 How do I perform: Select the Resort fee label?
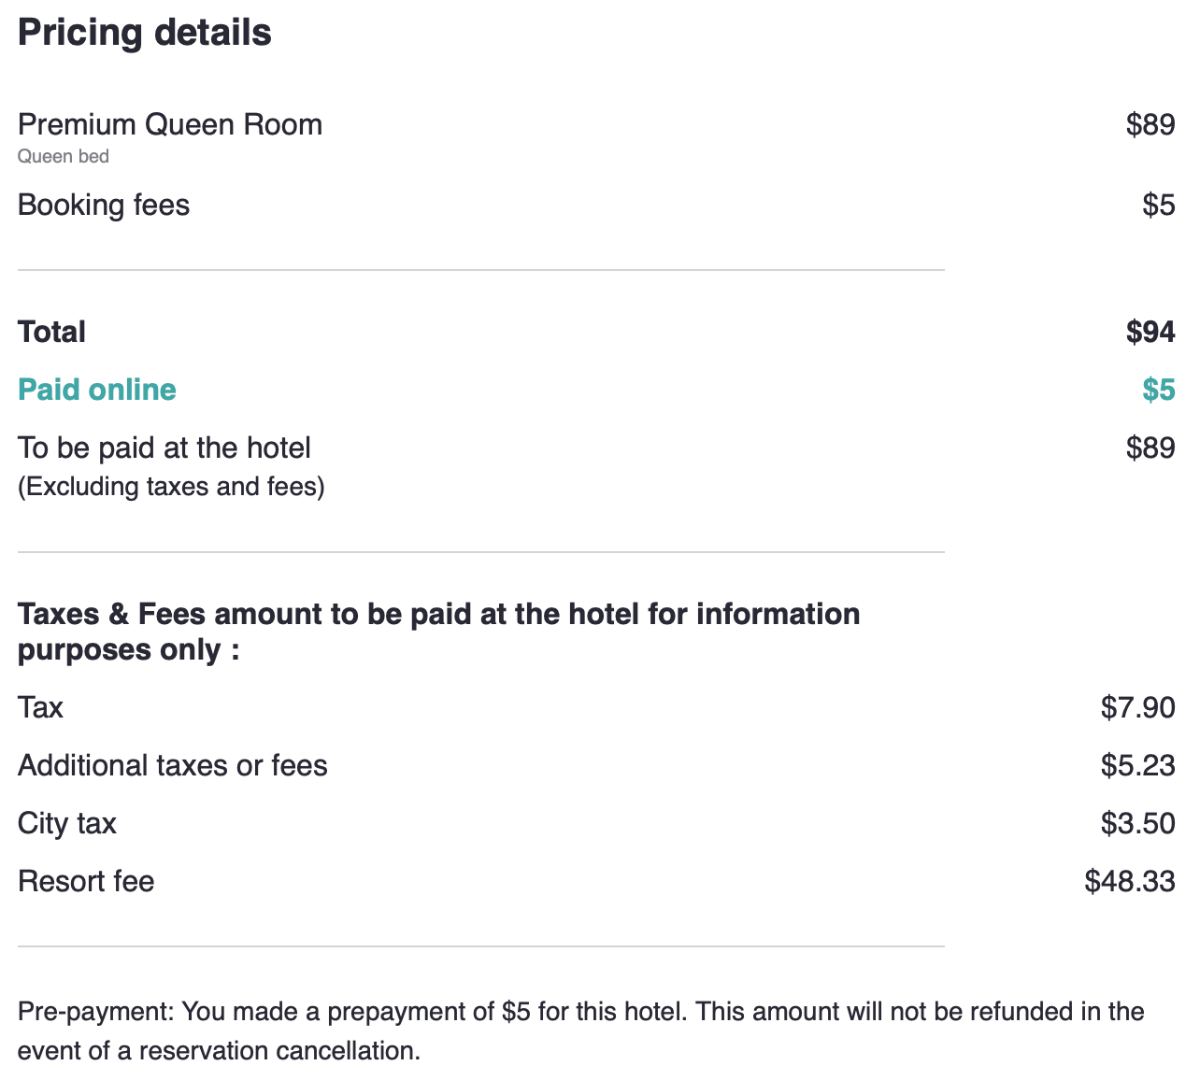[x=86, y=881]
